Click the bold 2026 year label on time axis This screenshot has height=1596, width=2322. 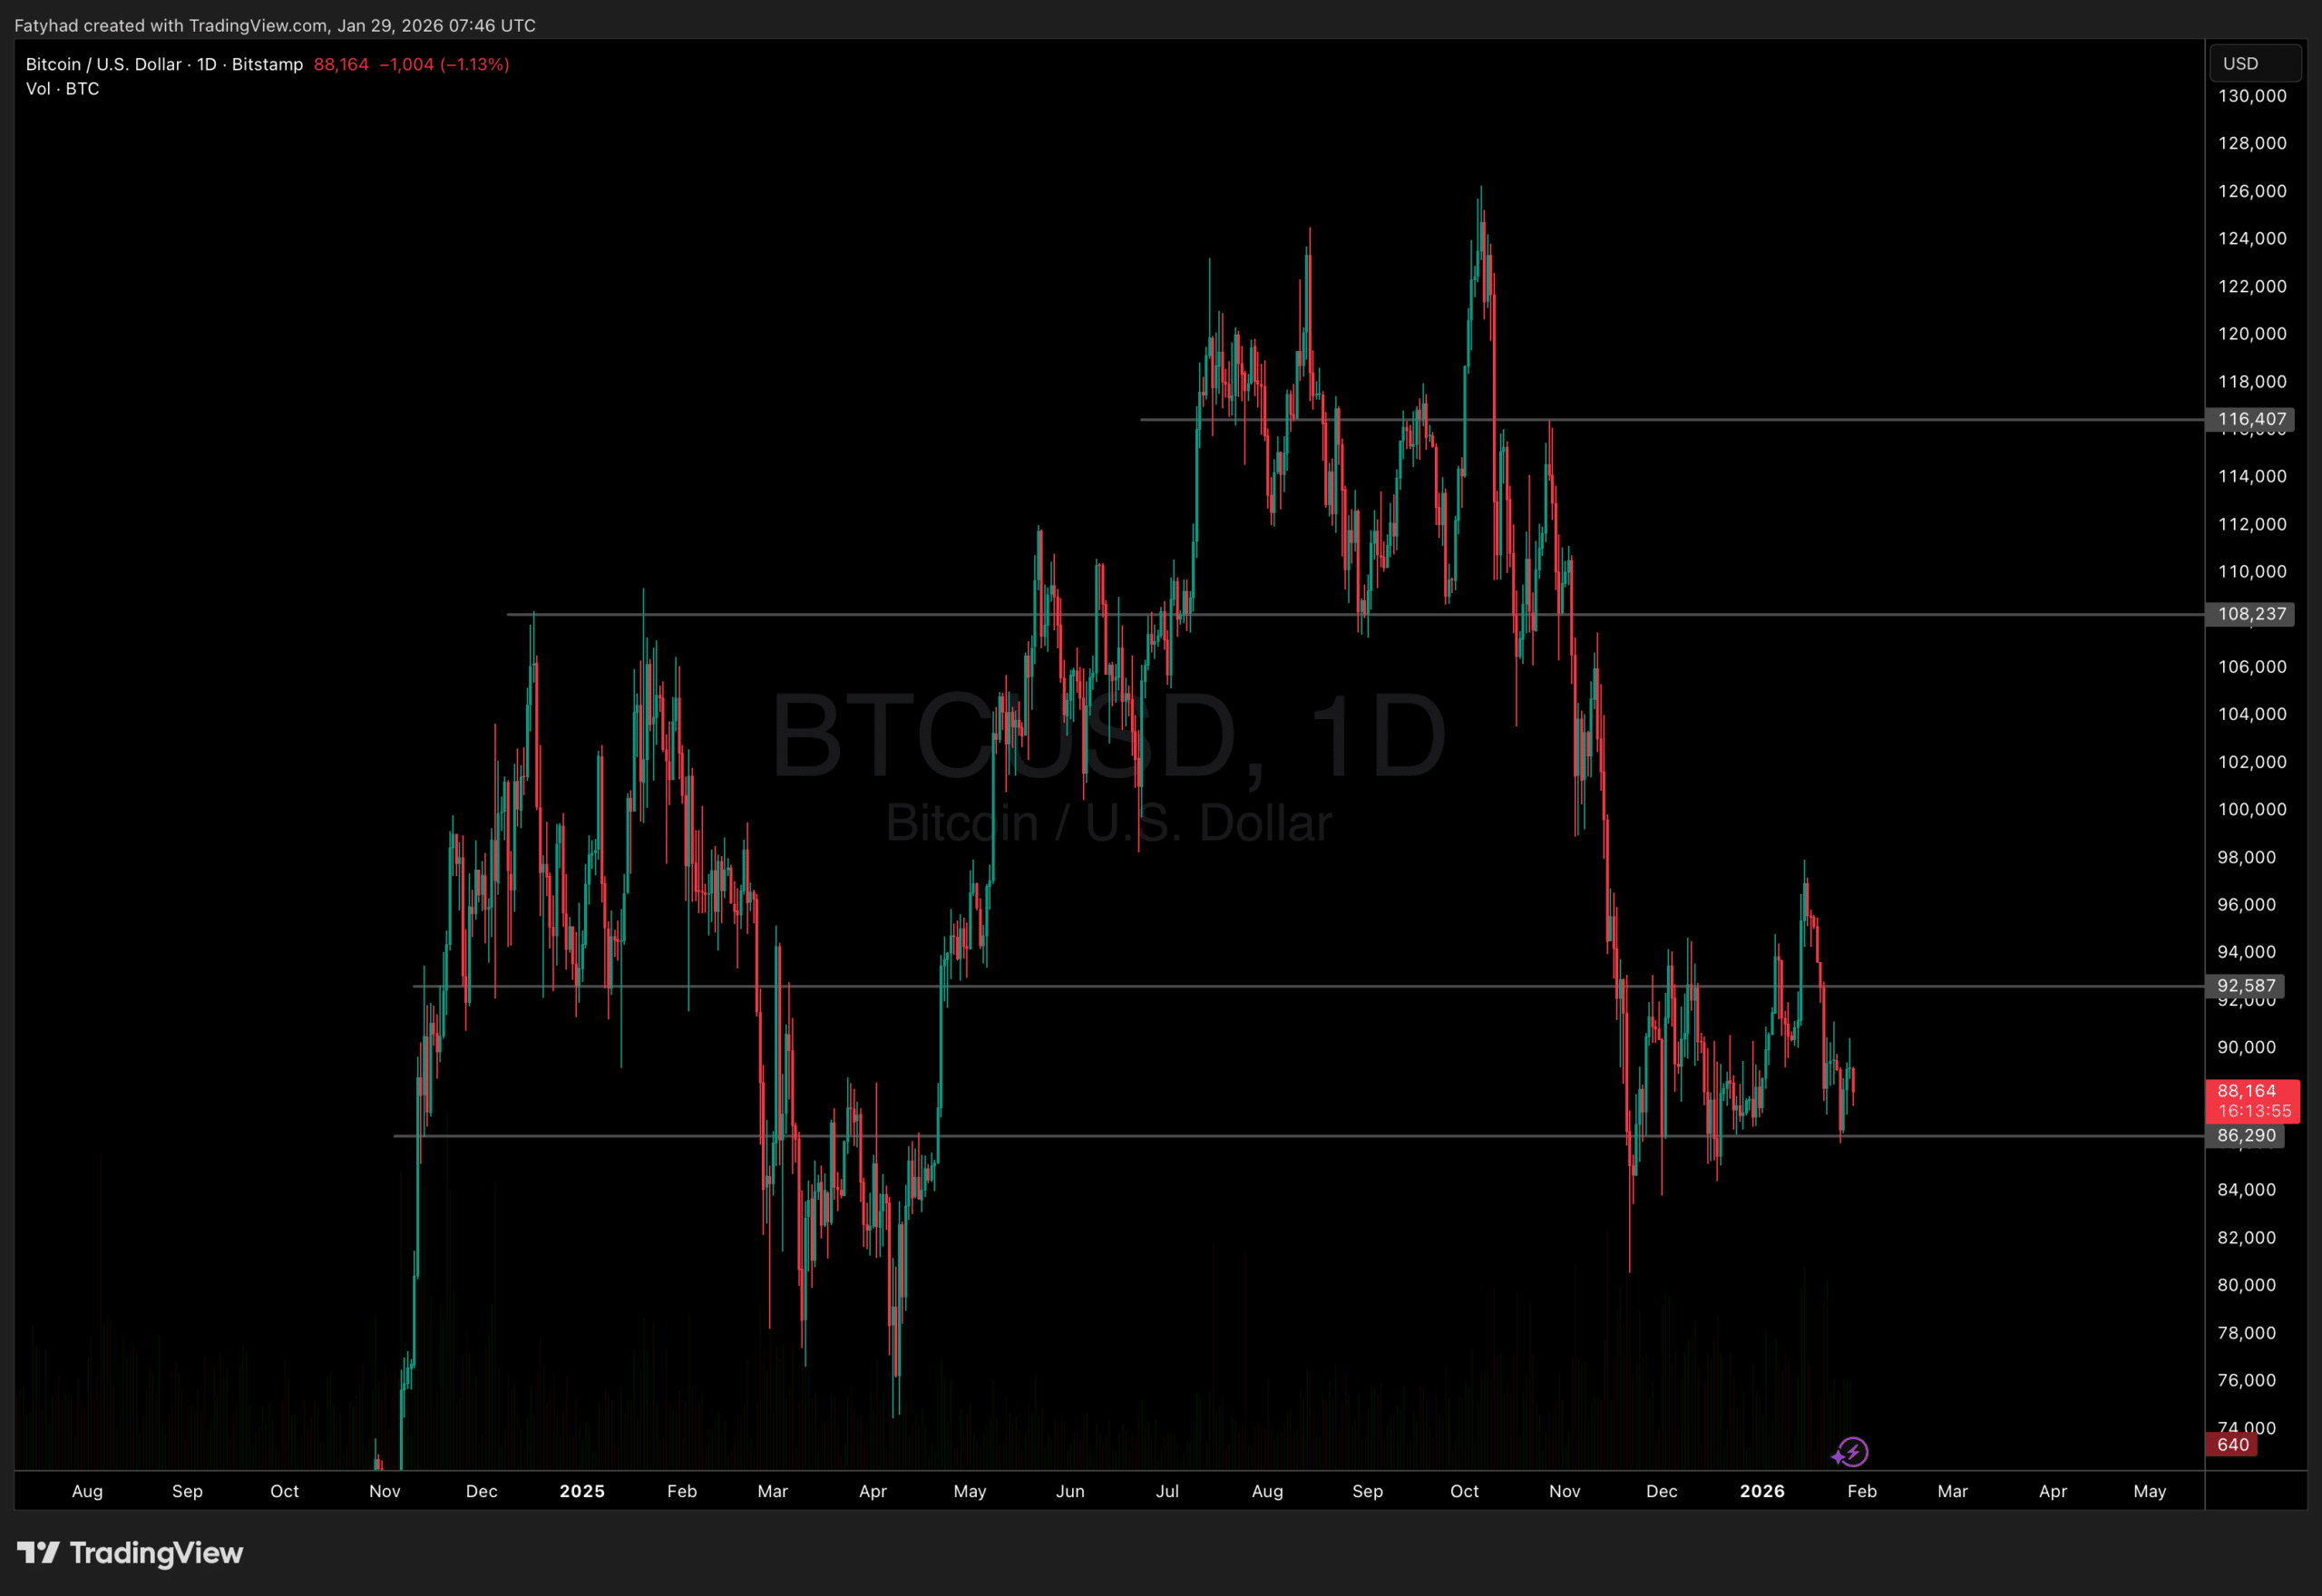1763,1491
